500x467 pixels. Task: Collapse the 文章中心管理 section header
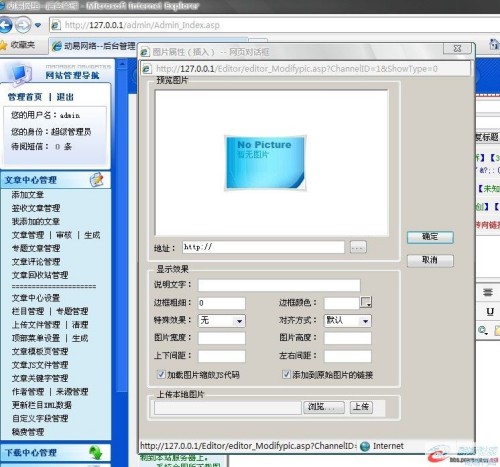pyautogui.click(x=55, y=180)
